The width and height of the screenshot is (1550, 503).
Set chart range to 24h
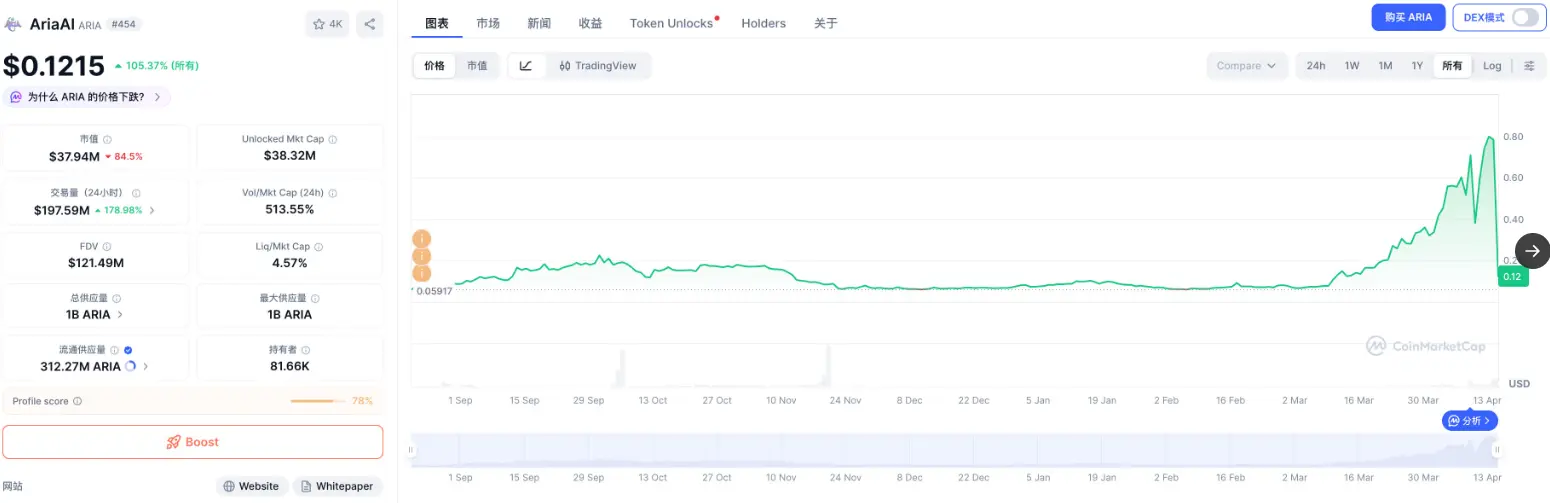coord(1316,66)
